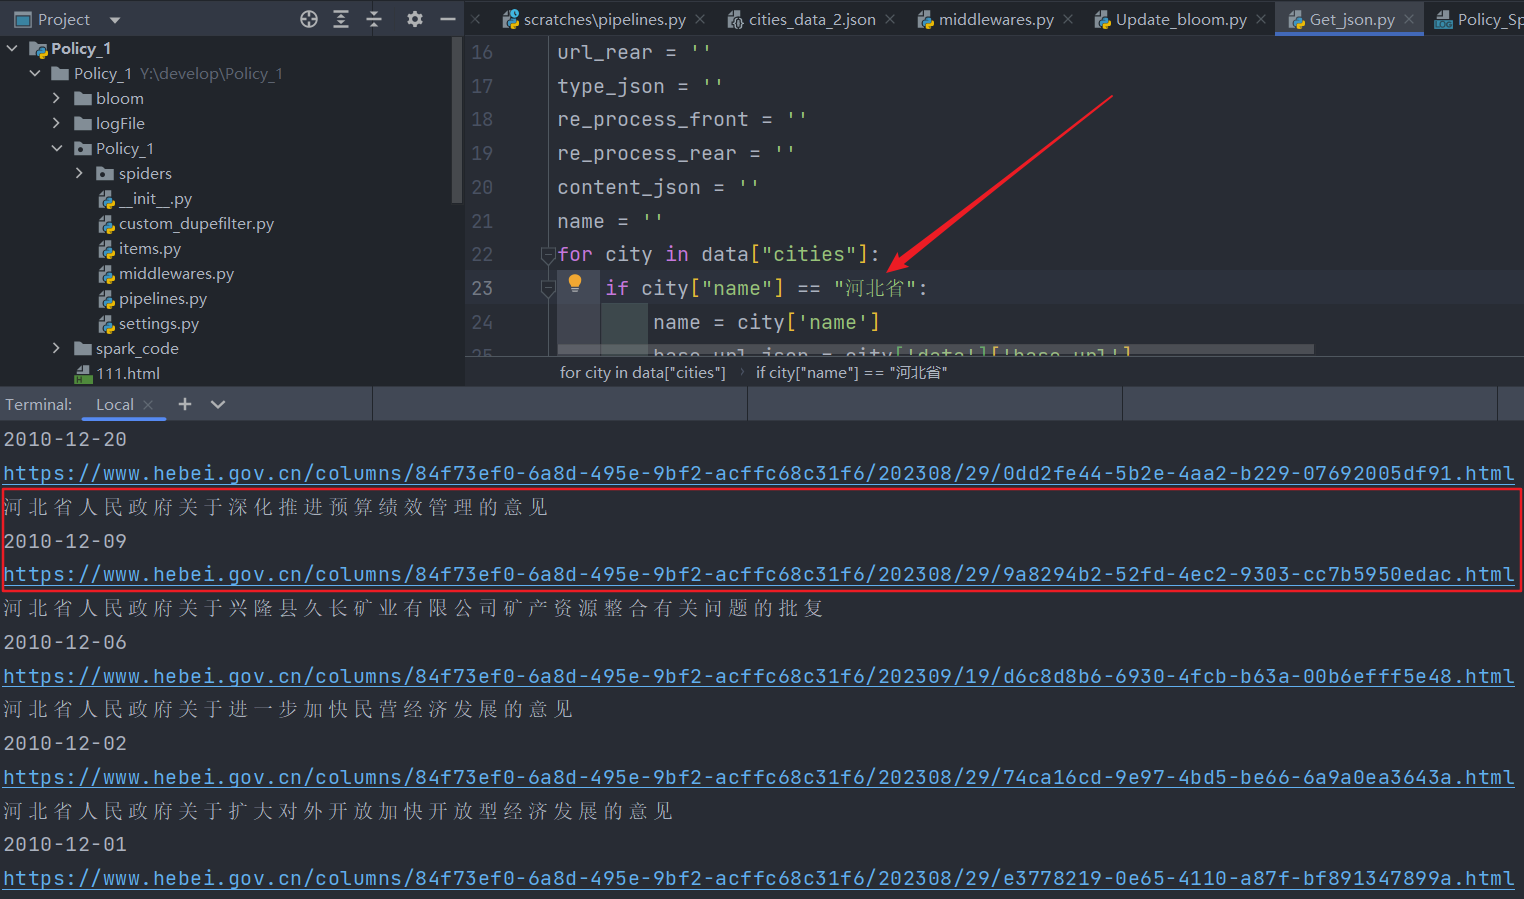This screenshot has width=1524, height=899.
Task: Select 111.html file in tree
Action: tap(117, 374)
